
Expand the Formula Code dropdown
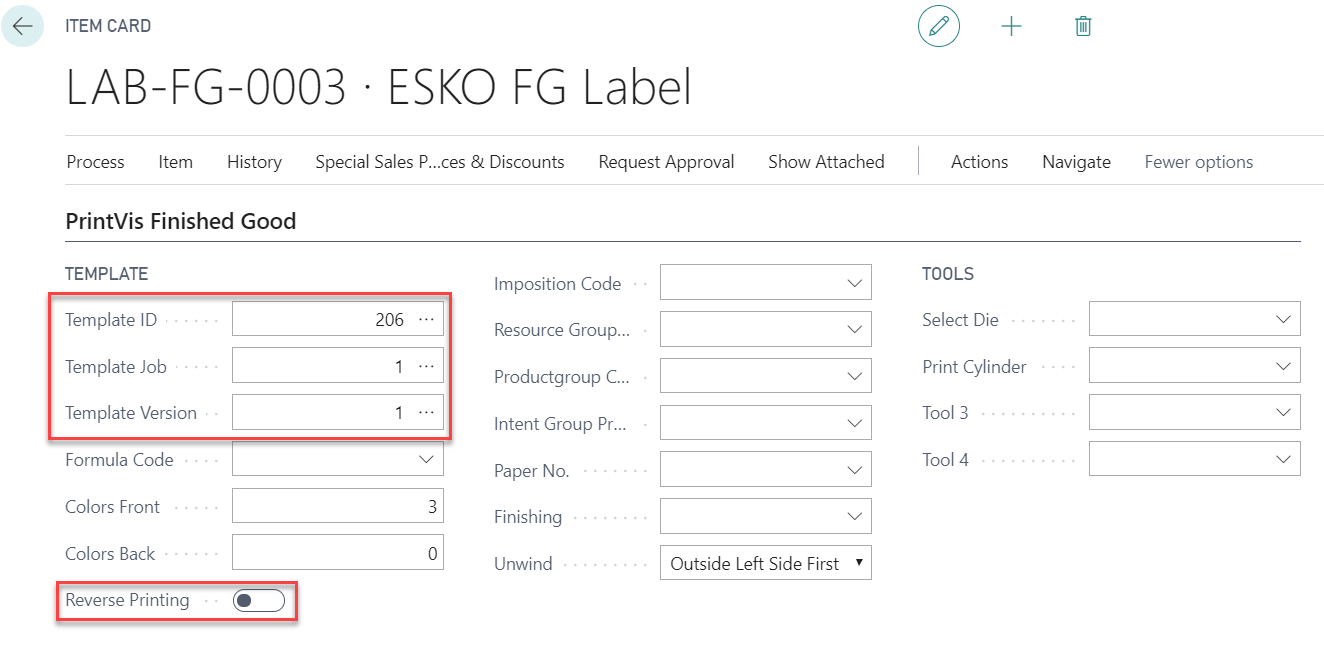pos(427,460)
